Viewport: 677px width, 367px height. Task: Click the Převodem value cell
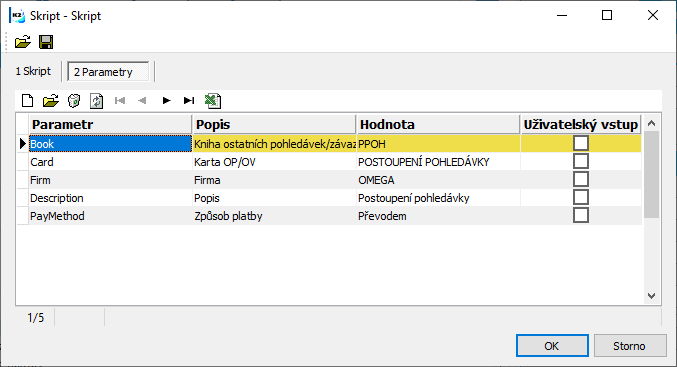[438, 216]
